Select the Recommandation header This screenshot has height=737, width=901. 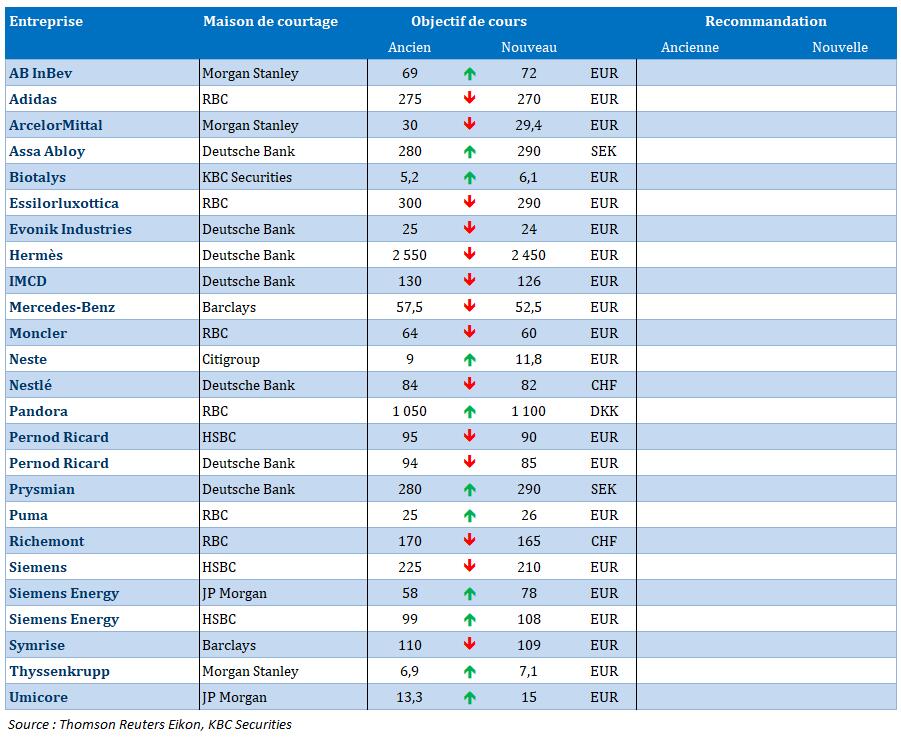click(766, 21)
